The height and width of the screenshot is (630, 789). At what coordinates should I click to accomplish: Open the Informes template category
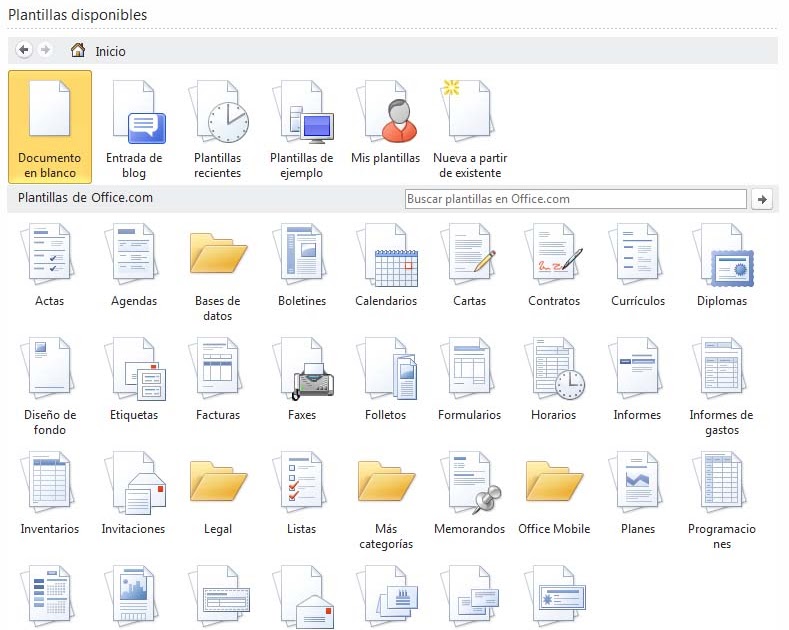click(x=638, y=378)
